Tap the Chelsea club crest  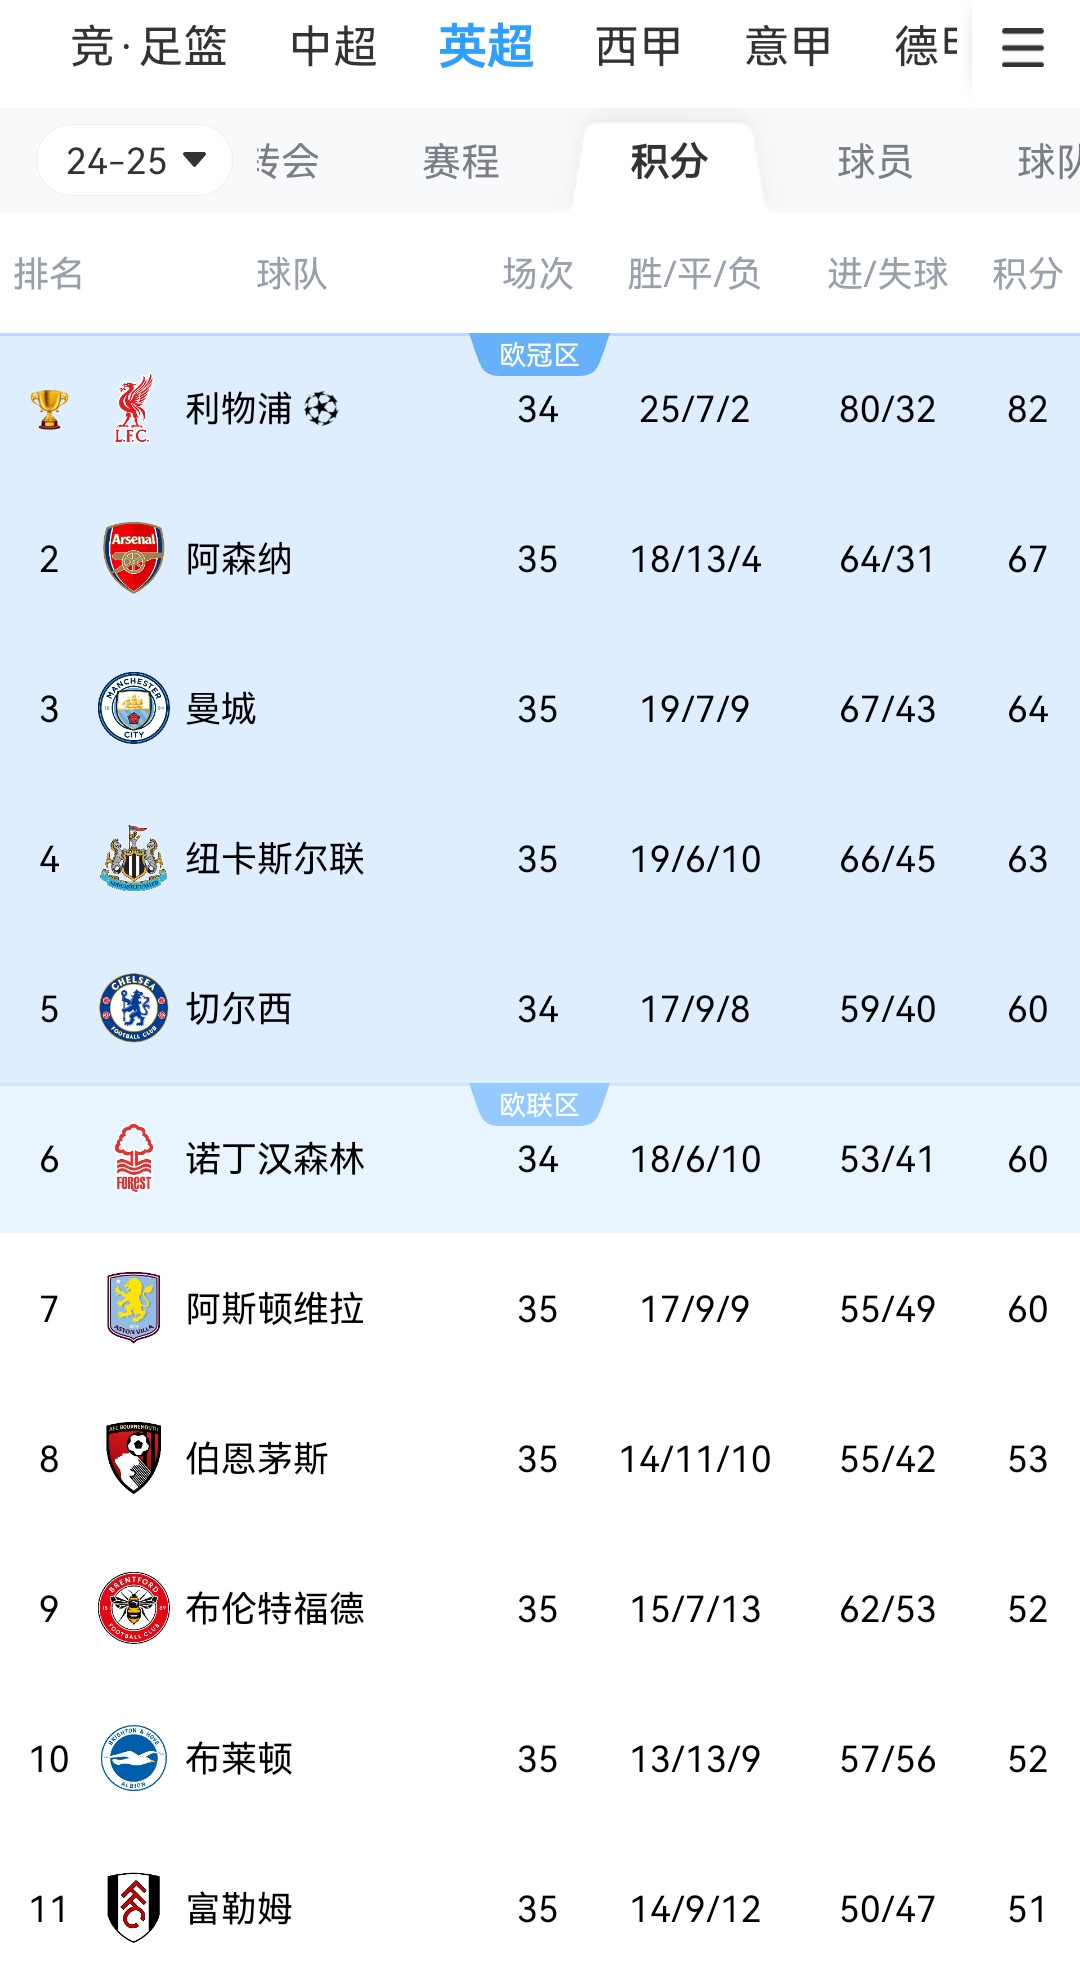coord(133,1008)
